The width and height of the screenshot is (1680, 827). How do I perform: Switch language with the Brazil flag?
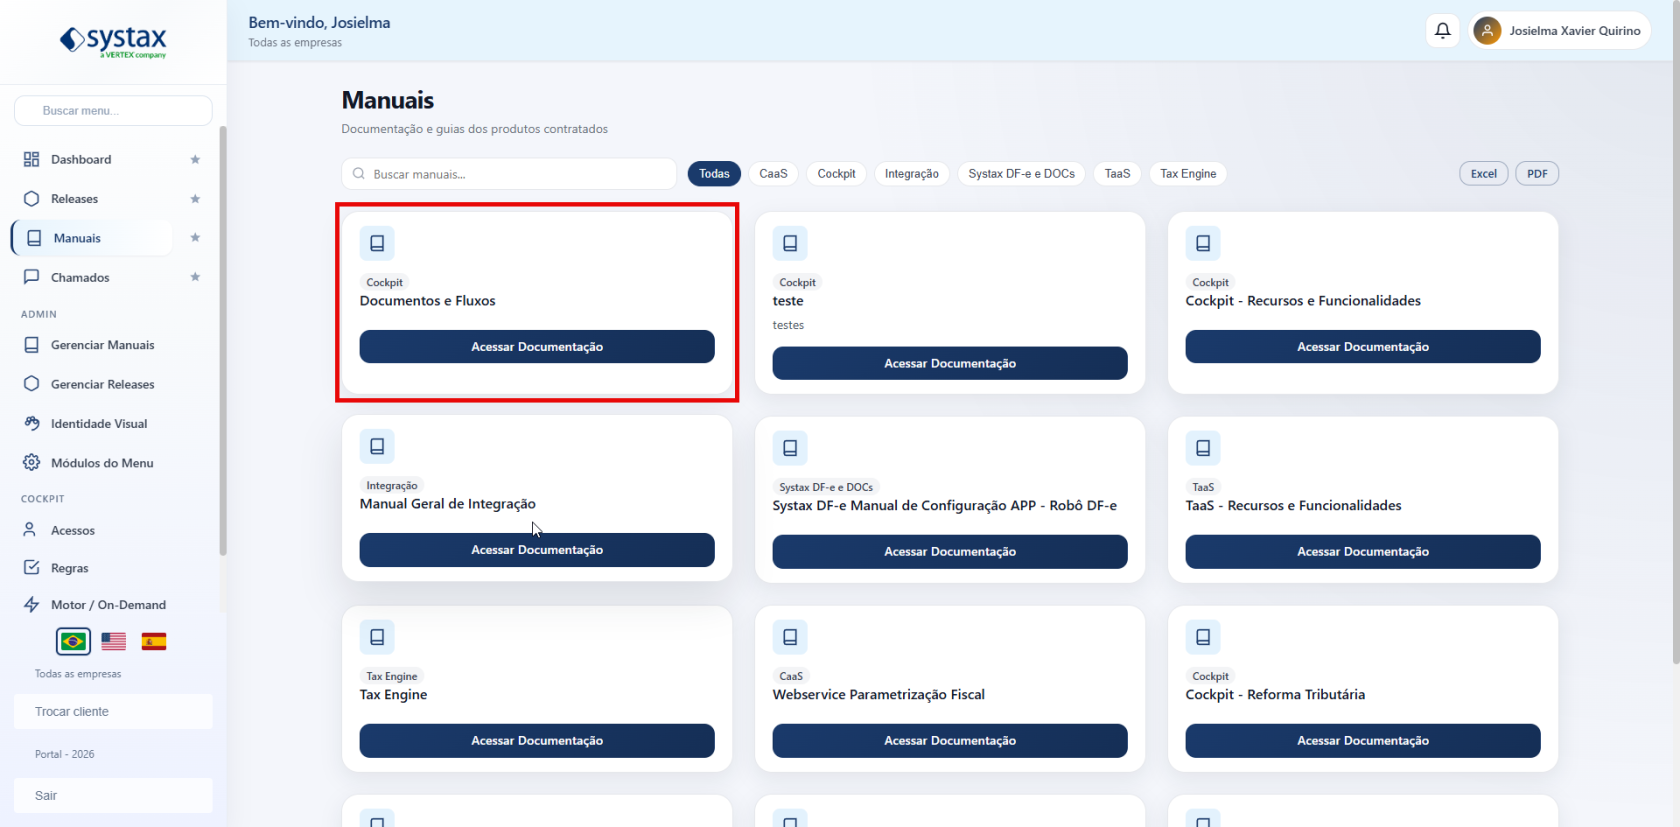coord(73,641)
